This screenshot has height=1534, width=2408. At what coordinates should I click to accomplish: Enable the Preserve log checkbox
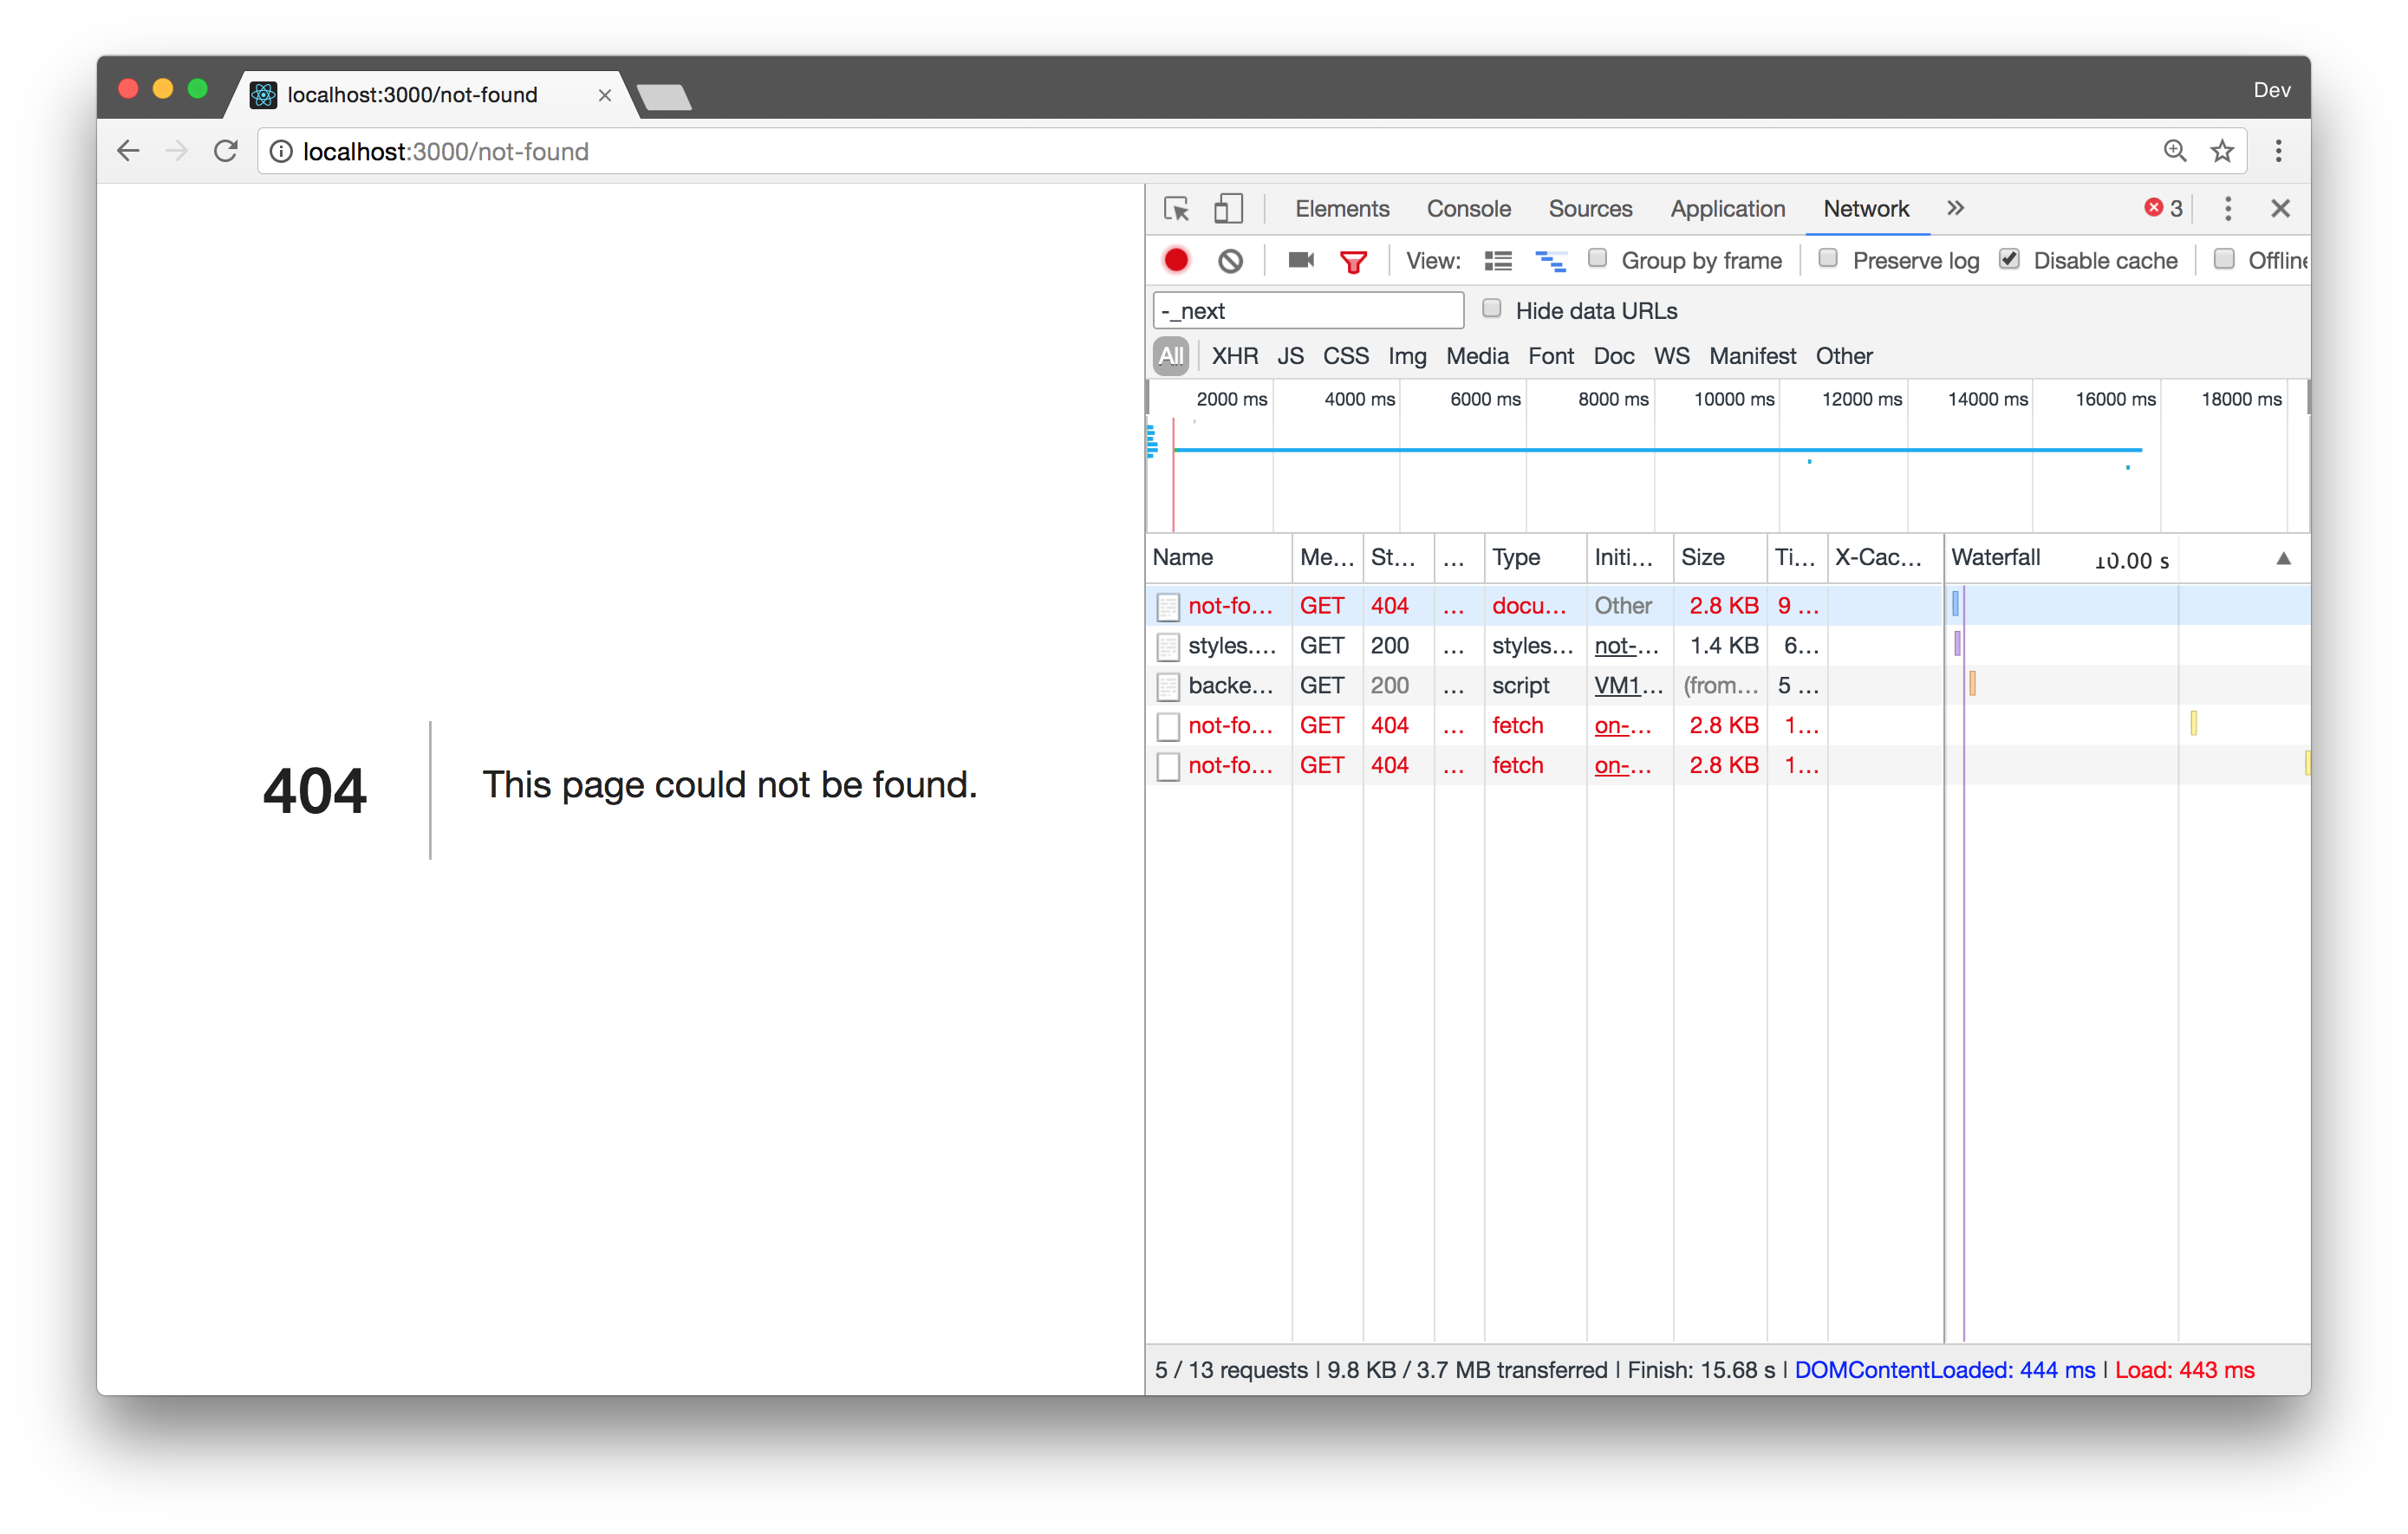[x=1828, y=259]
